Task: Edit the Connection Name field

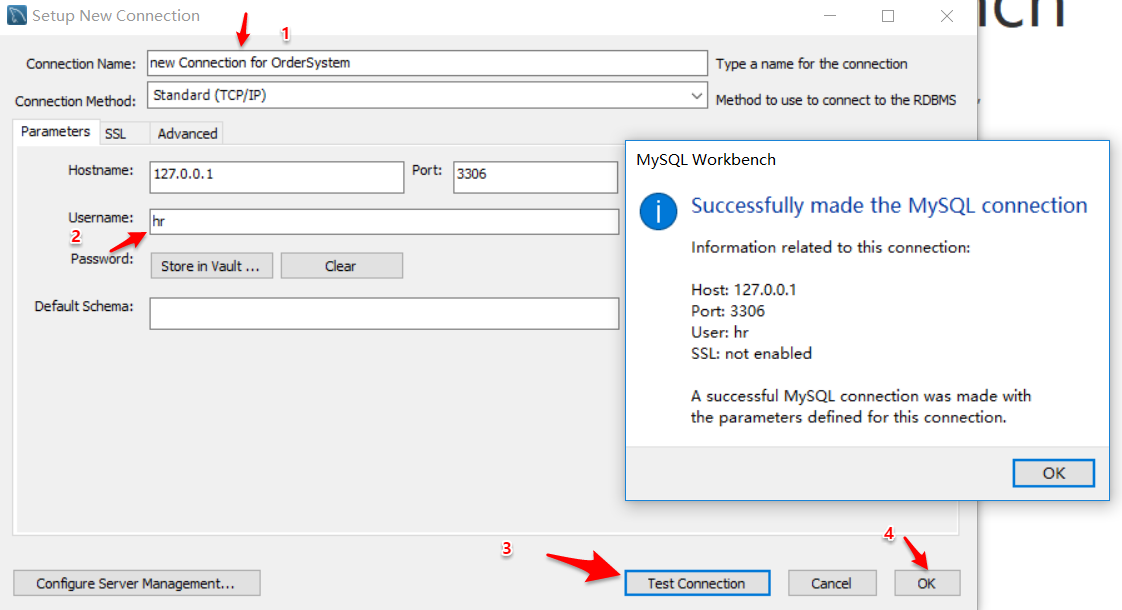Action: [427, 63]
